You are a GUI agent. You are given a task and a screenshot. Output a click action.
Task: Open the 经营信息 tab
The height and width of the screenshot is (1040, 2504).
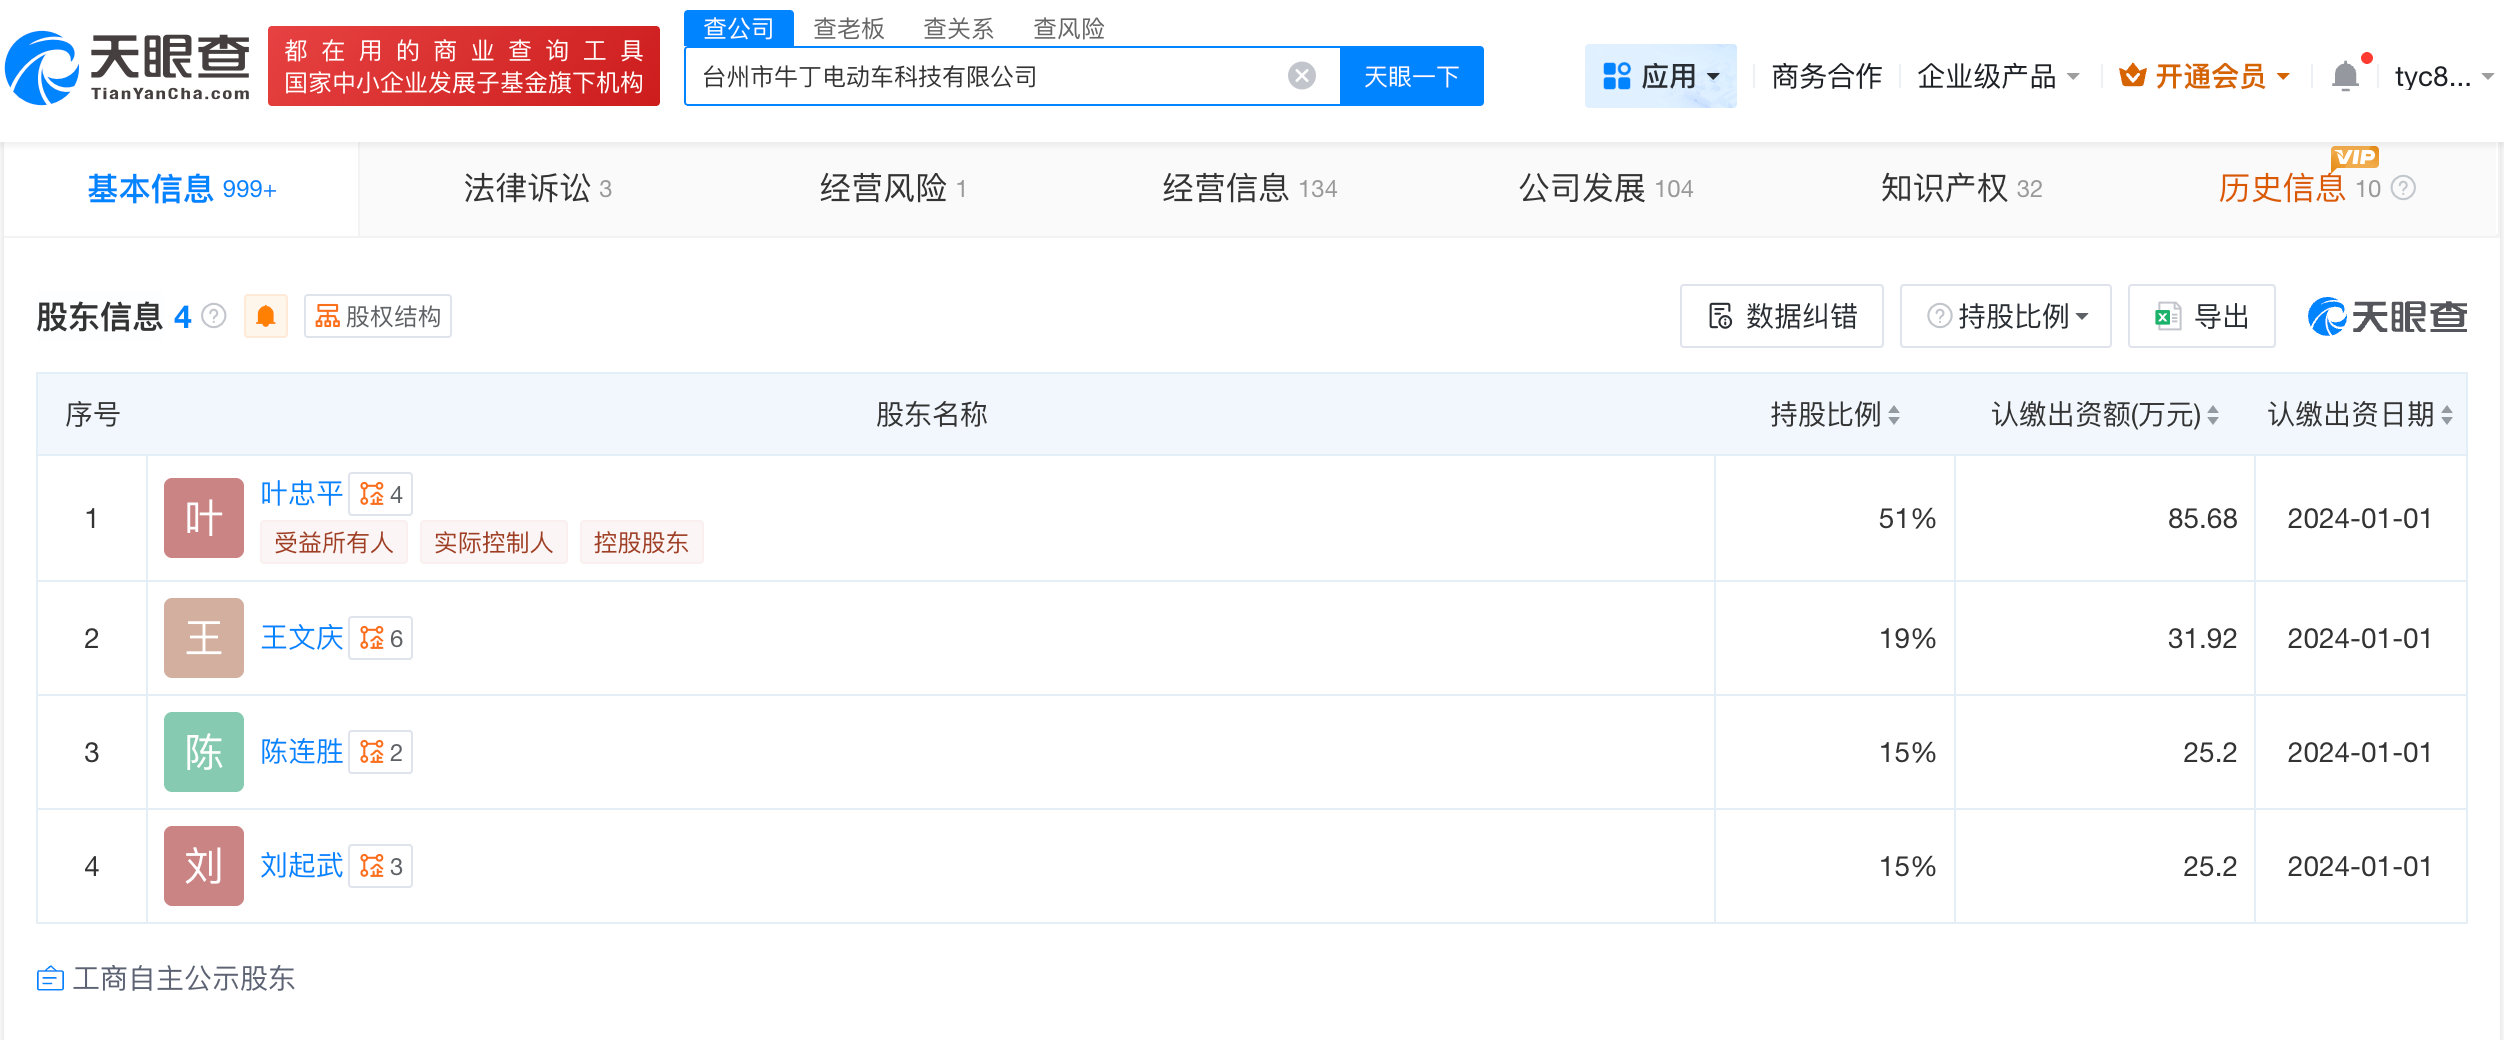pos(1250,188)
